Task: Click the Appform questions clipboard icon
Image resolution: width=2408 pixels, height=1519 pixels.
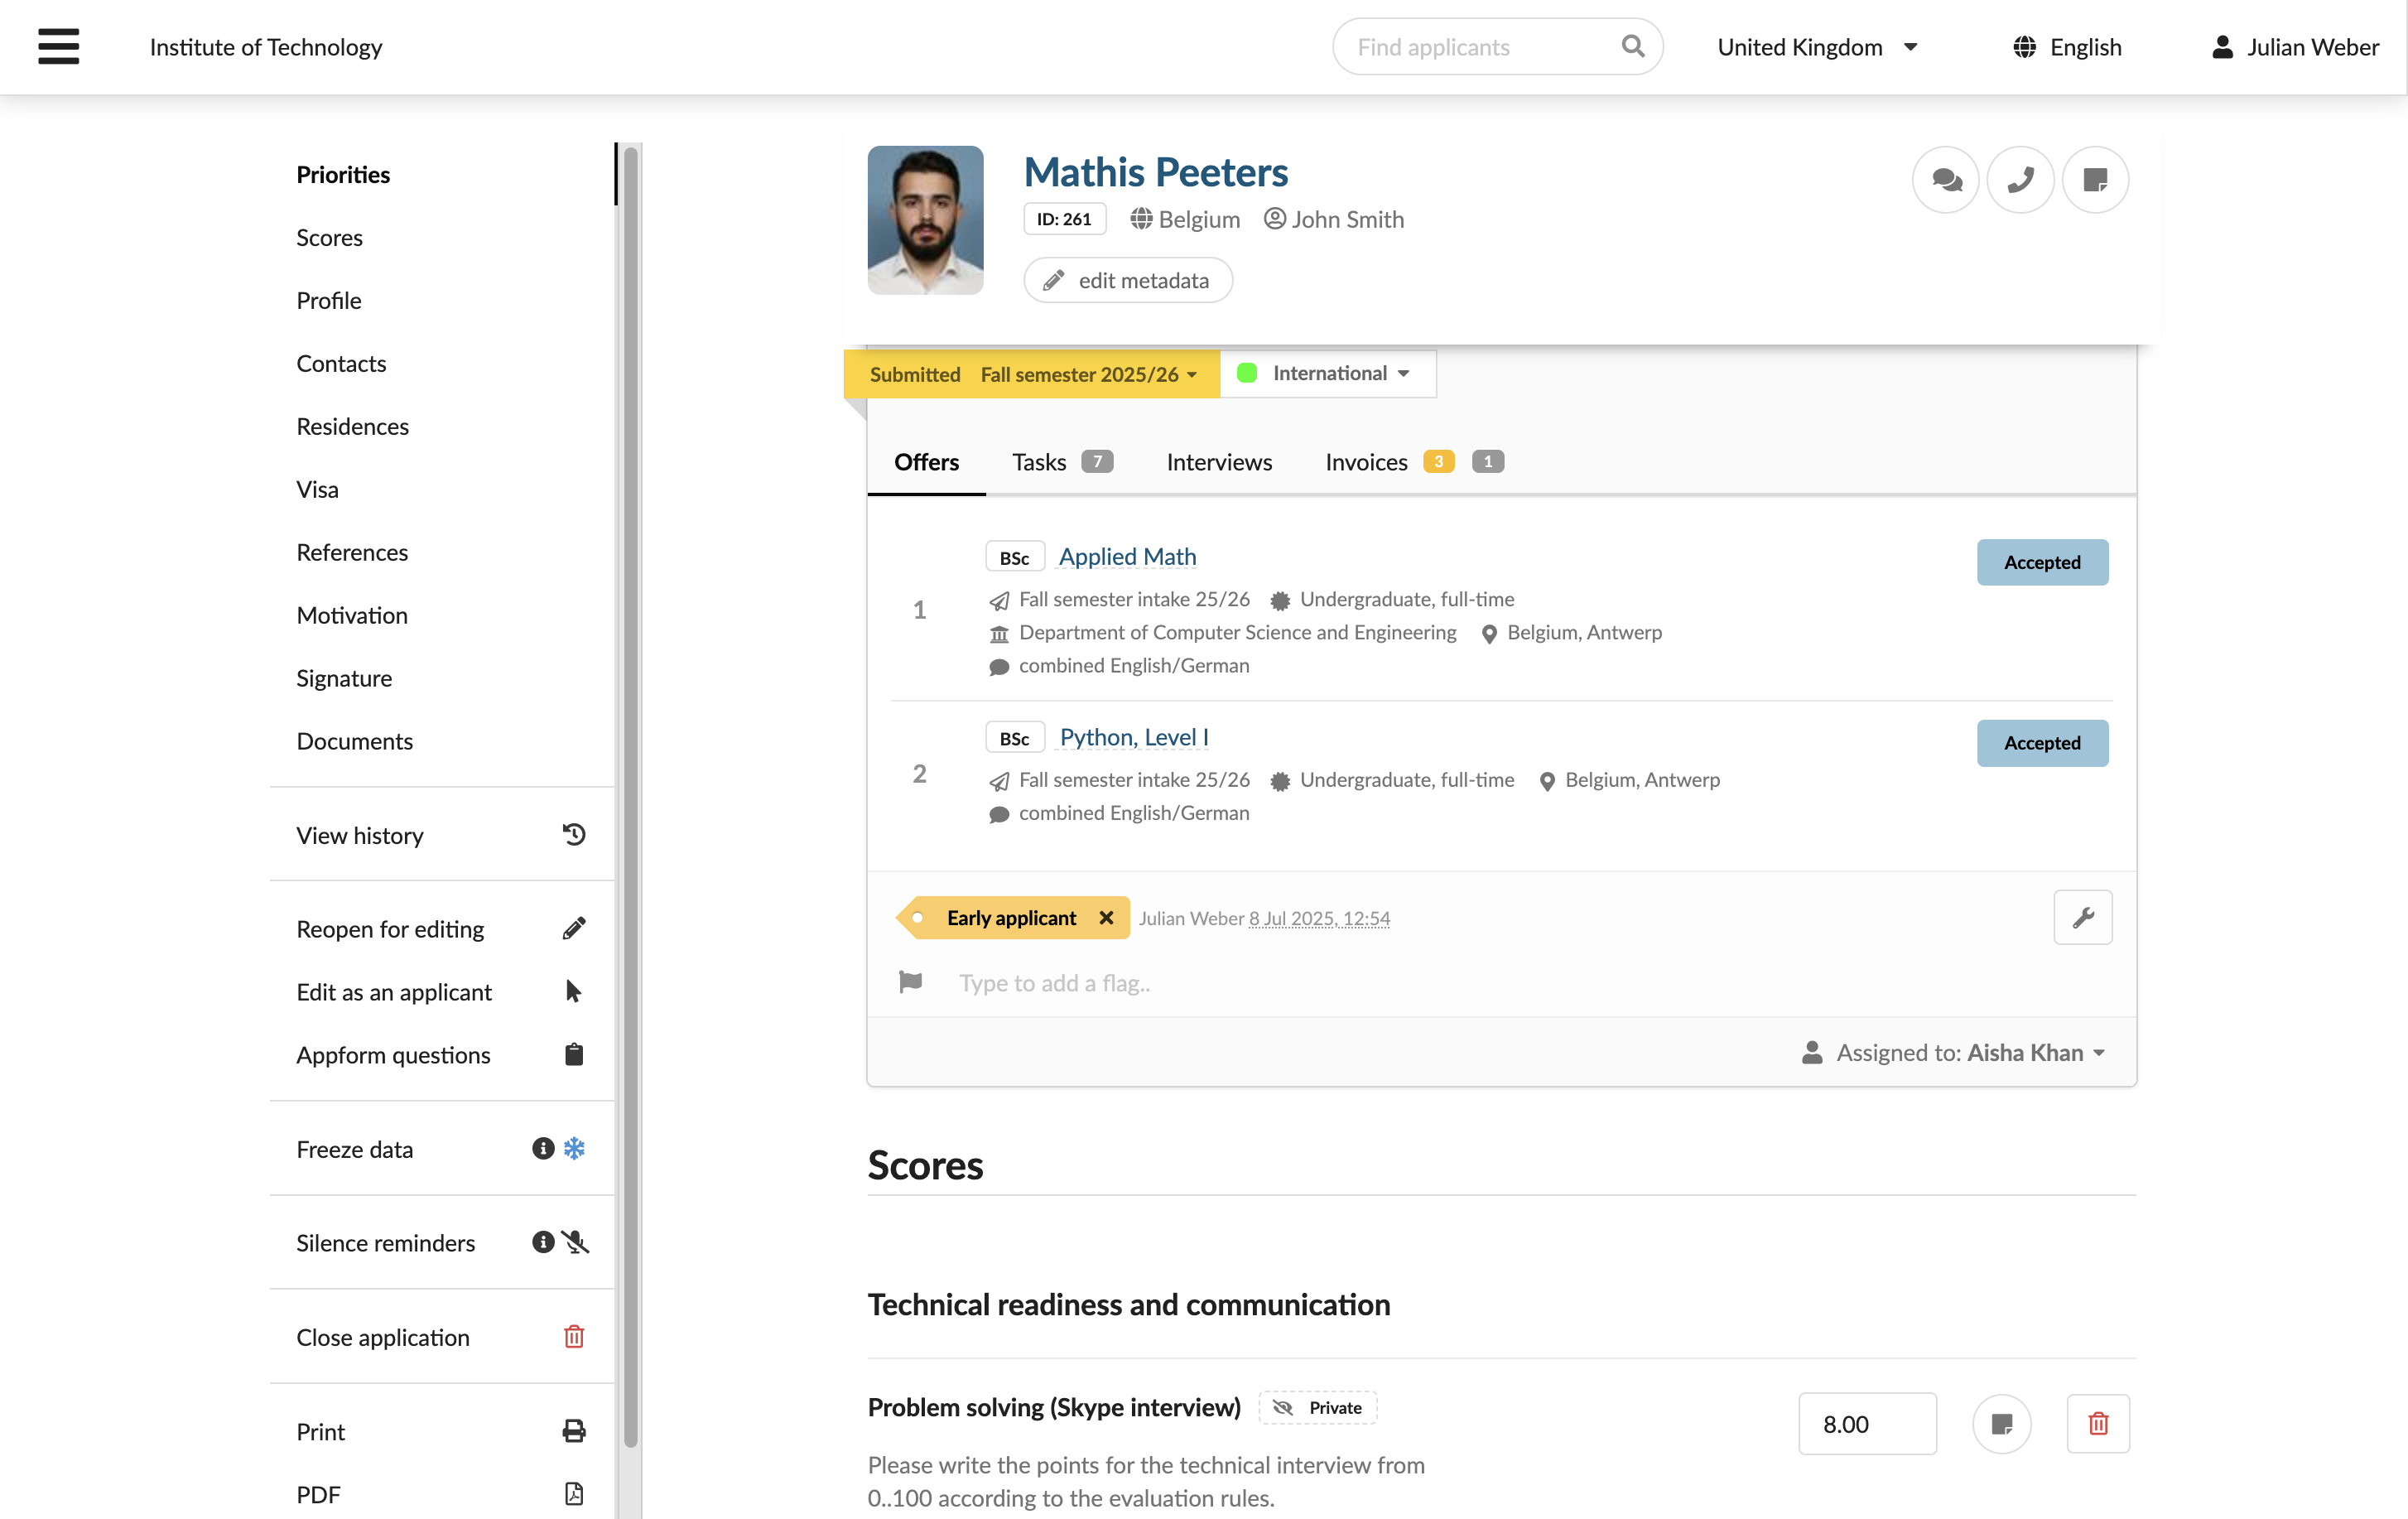Action: (x=573, y=1055)
